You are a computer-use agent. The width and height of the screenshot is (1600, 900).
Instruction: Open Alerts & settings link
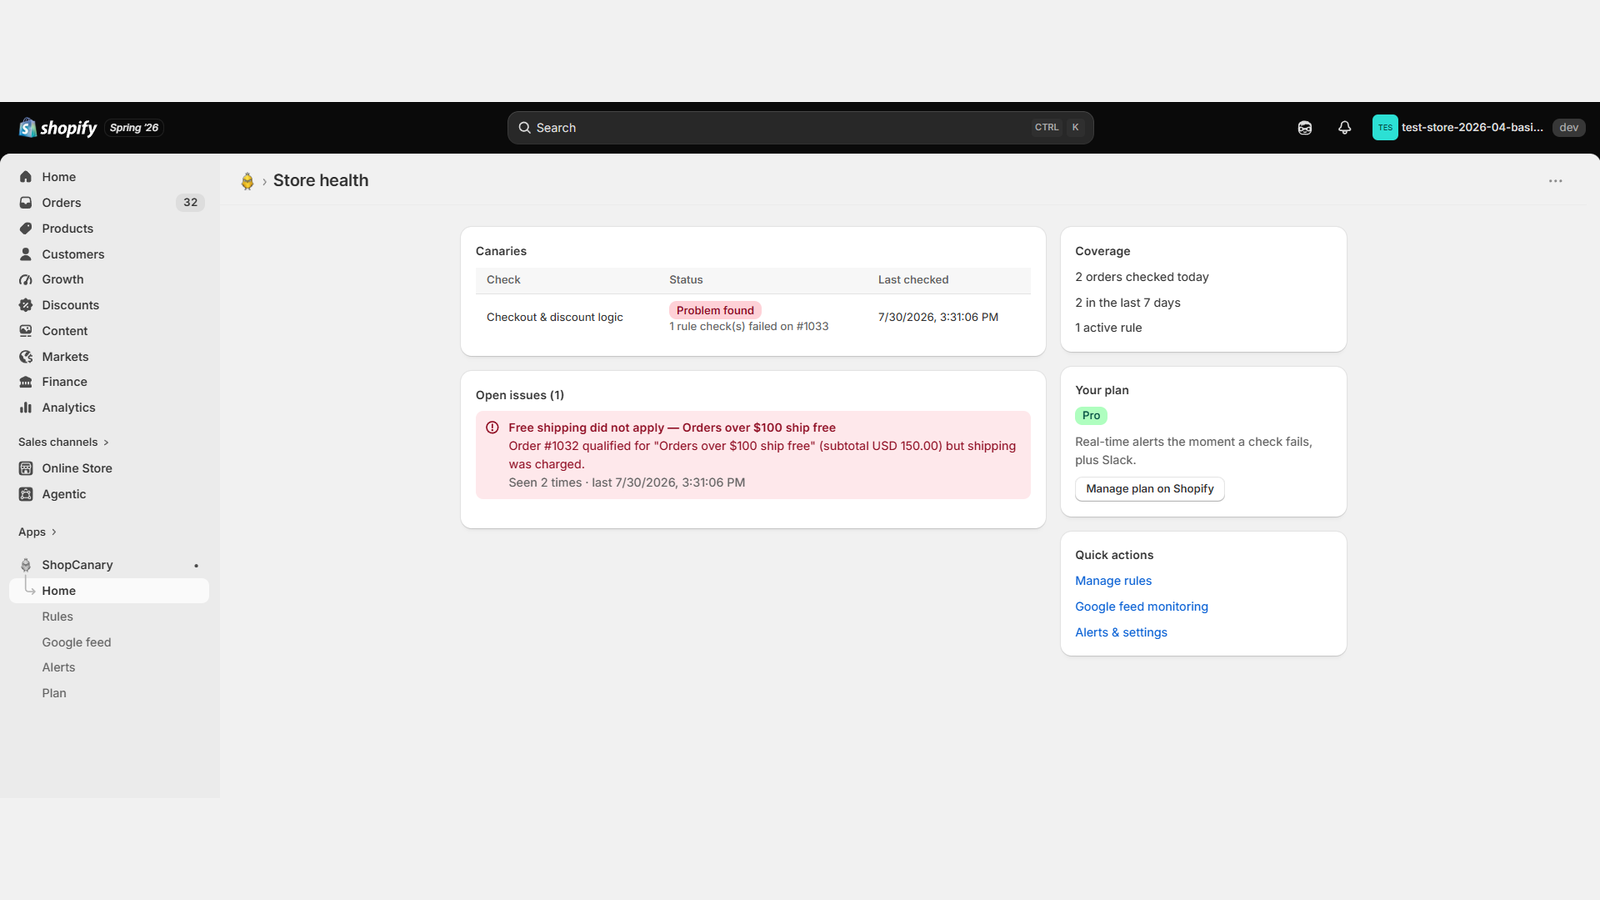(x=1121, y=633)
